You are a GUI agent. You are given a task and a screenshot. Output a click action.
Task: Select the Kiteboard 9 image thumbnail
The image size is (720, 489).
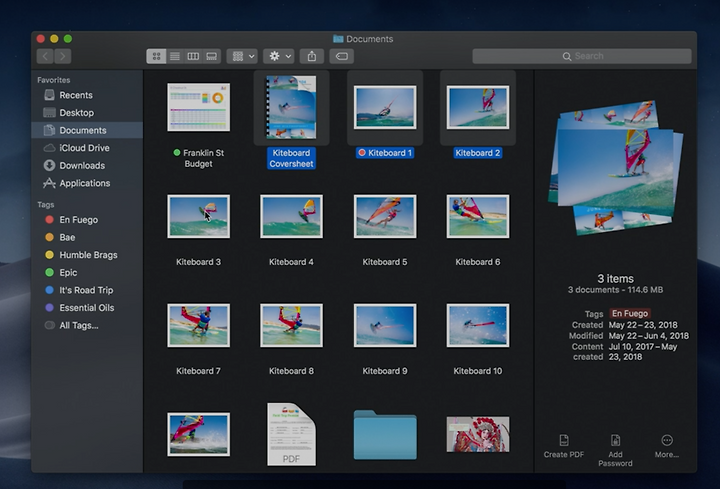click(x=385, y=325)
